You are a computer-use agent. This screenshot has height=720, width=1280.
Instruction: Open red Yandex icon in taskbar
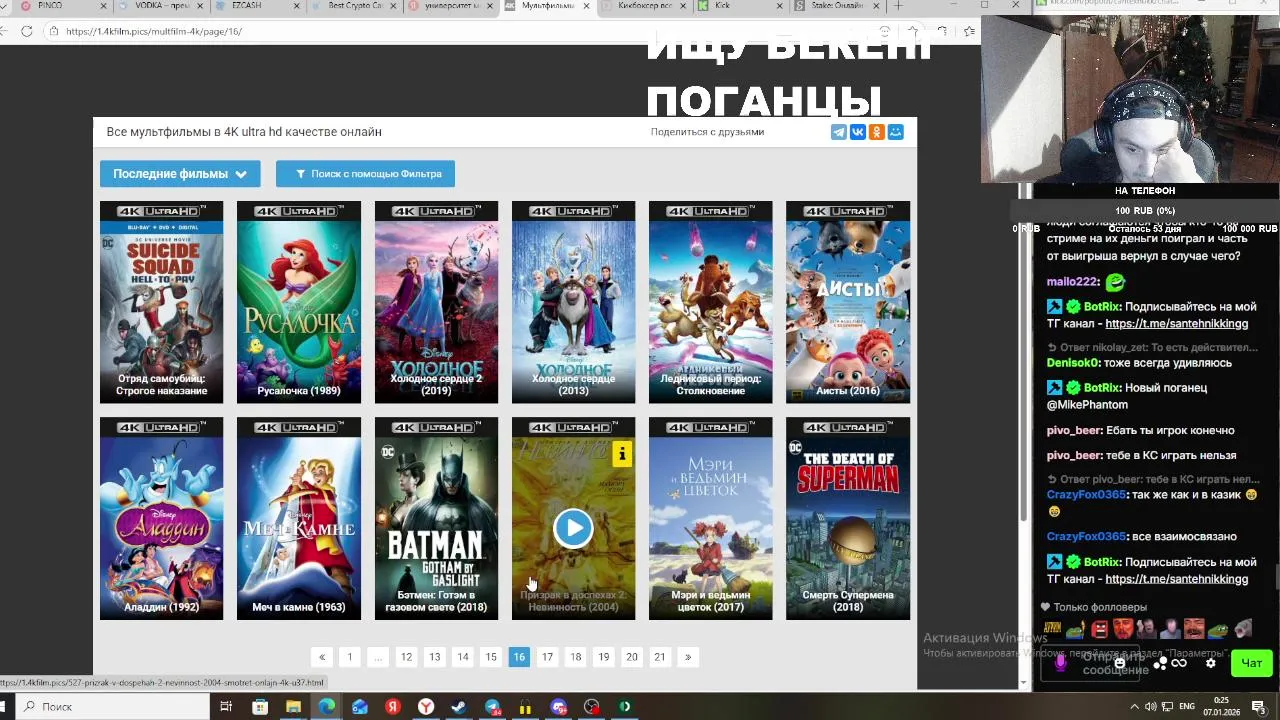(393, 707)
